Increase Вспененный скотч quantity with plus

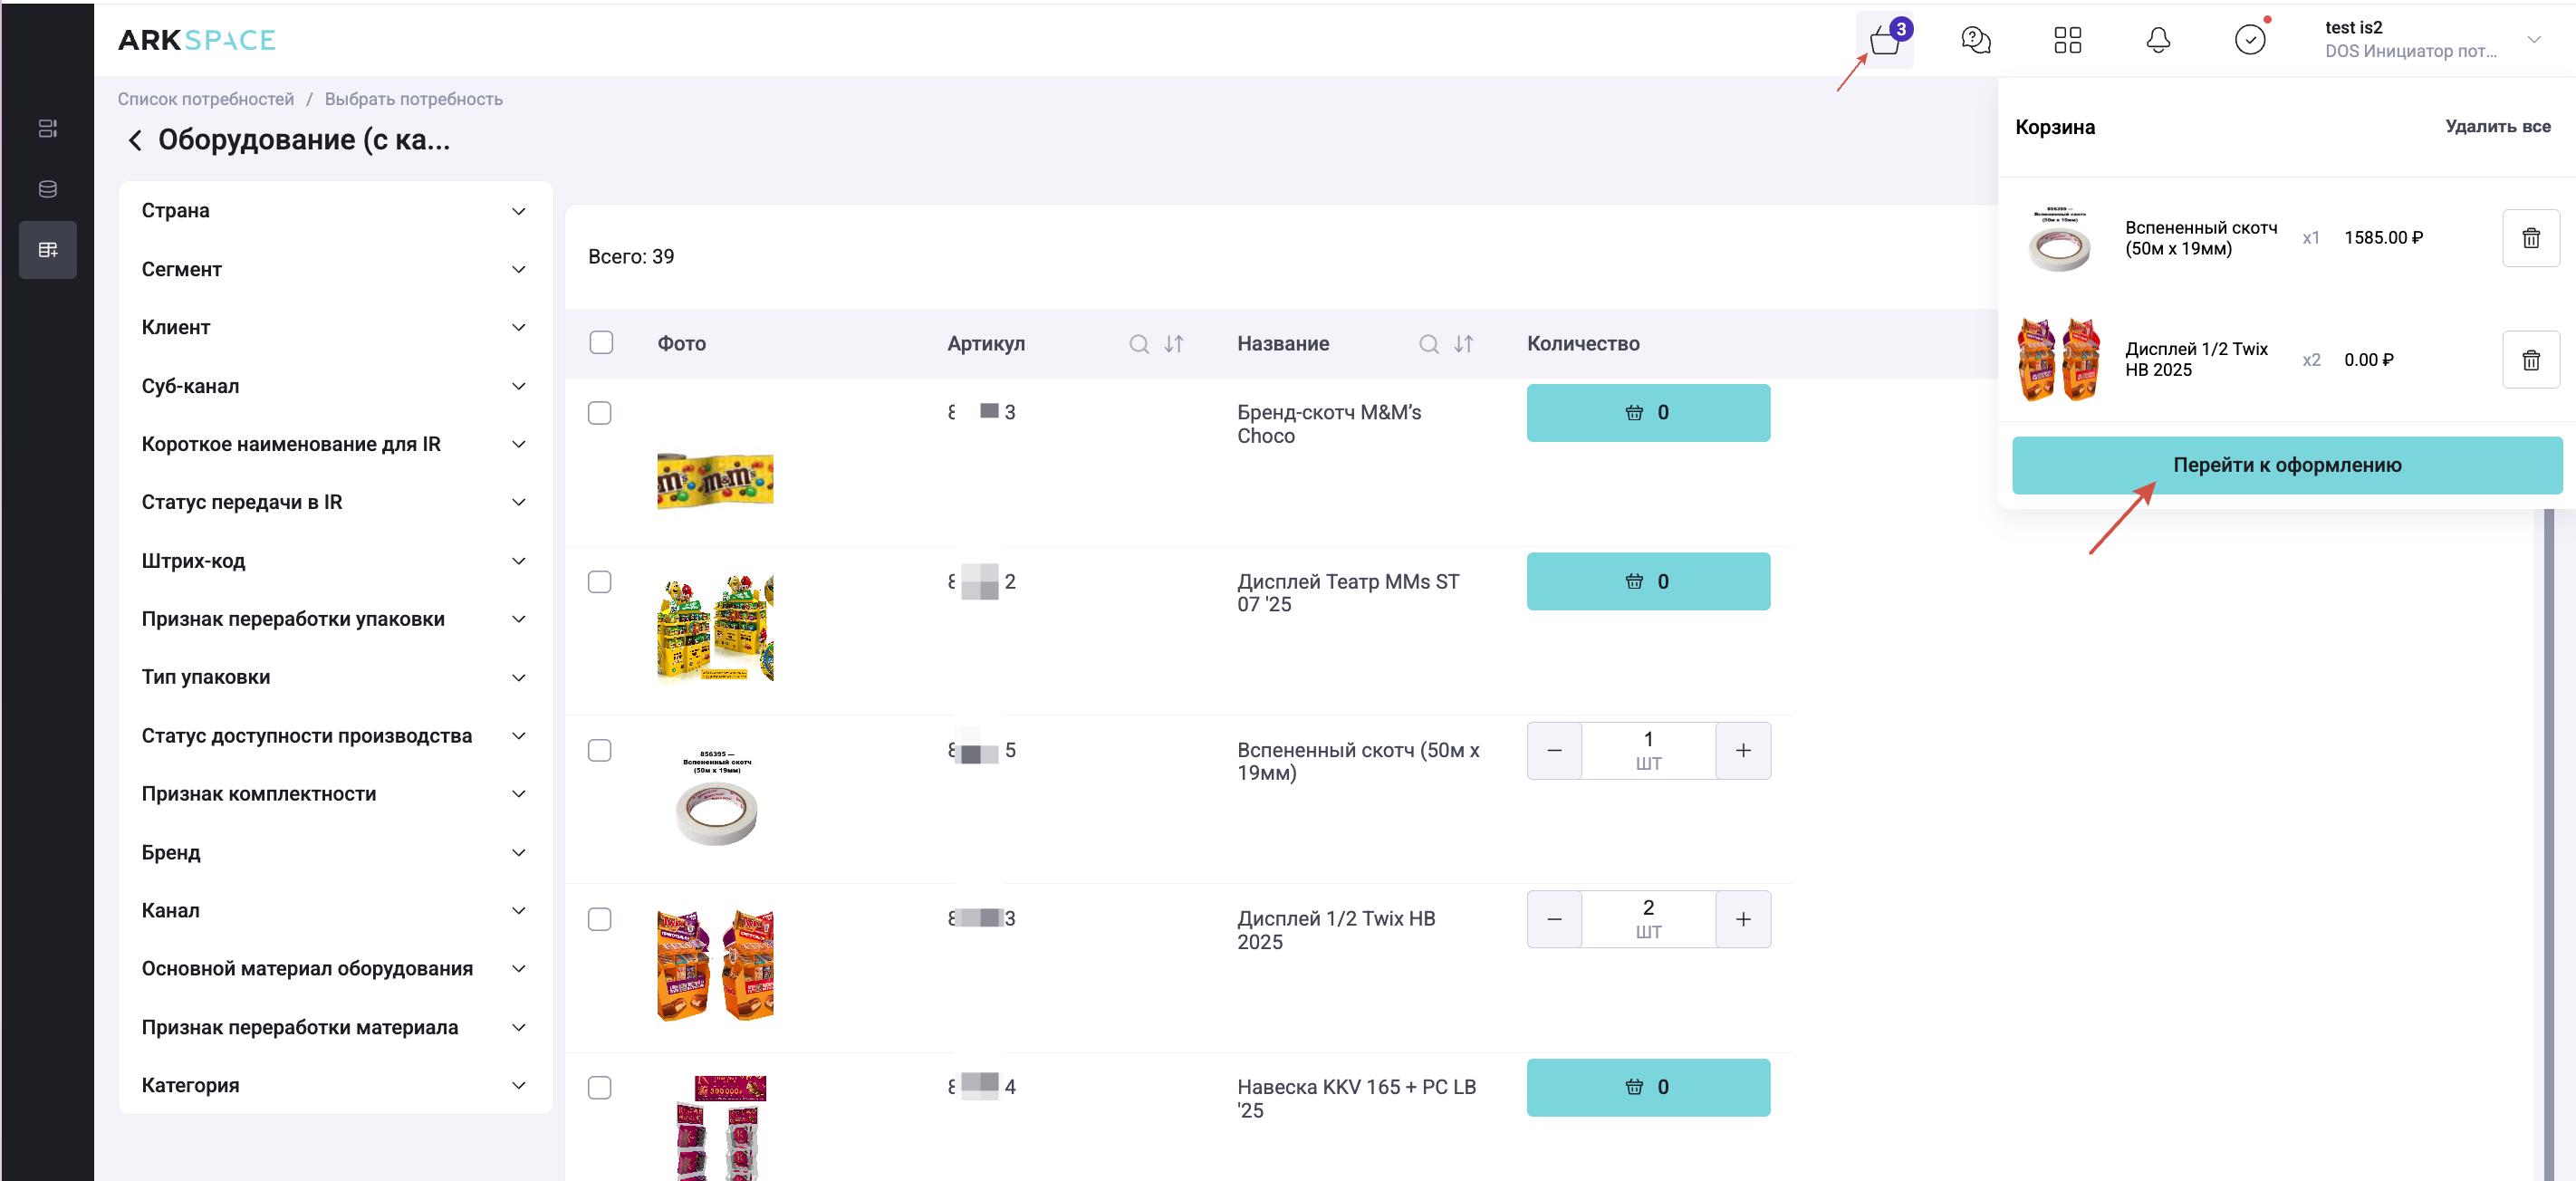pyautogui.click(x=1742, y=751)
